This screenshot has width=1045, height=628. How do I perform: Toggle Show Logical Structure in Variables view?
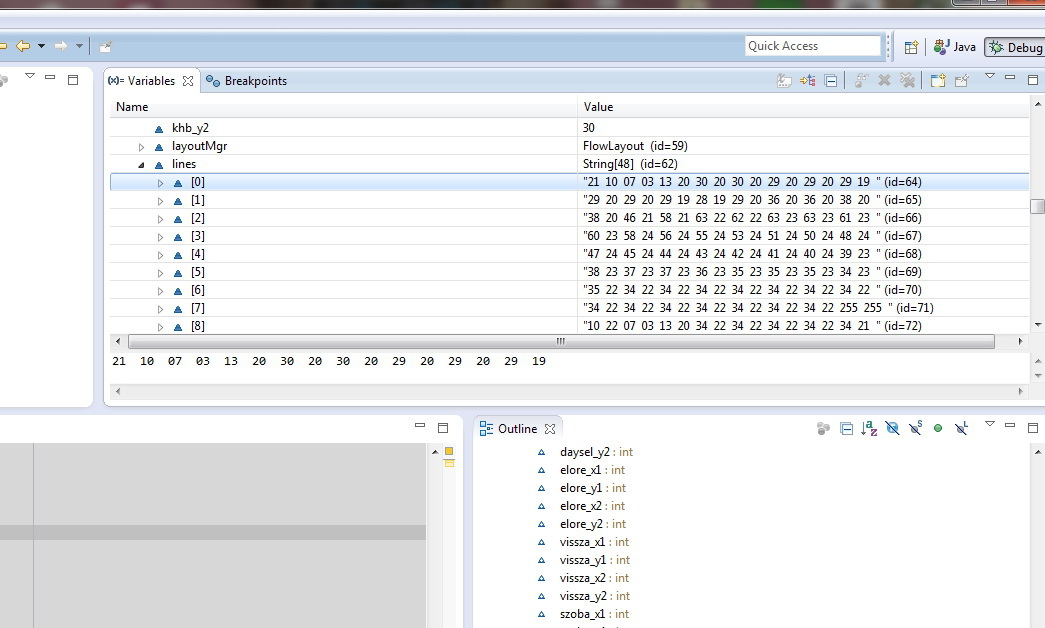808,81
